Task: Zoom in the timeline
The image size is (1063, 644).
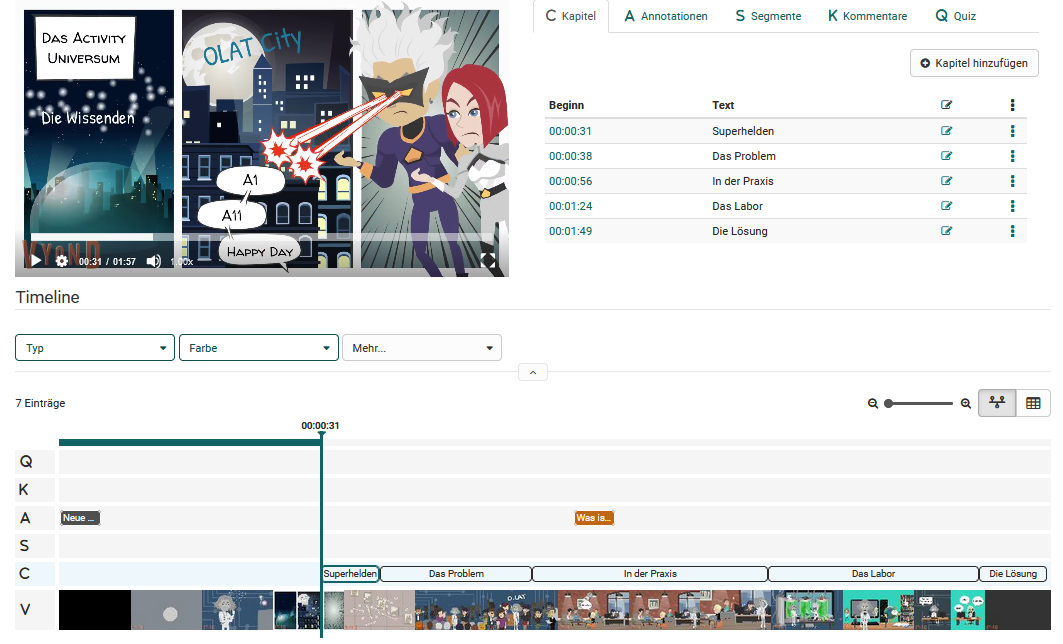Action: click(x=966, y=403)
